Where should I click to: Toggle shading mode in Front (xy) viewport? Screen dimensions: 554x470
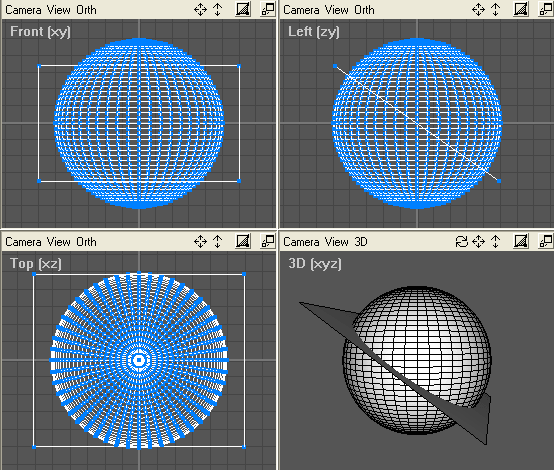pyautogui.click(x=243, y=9)
